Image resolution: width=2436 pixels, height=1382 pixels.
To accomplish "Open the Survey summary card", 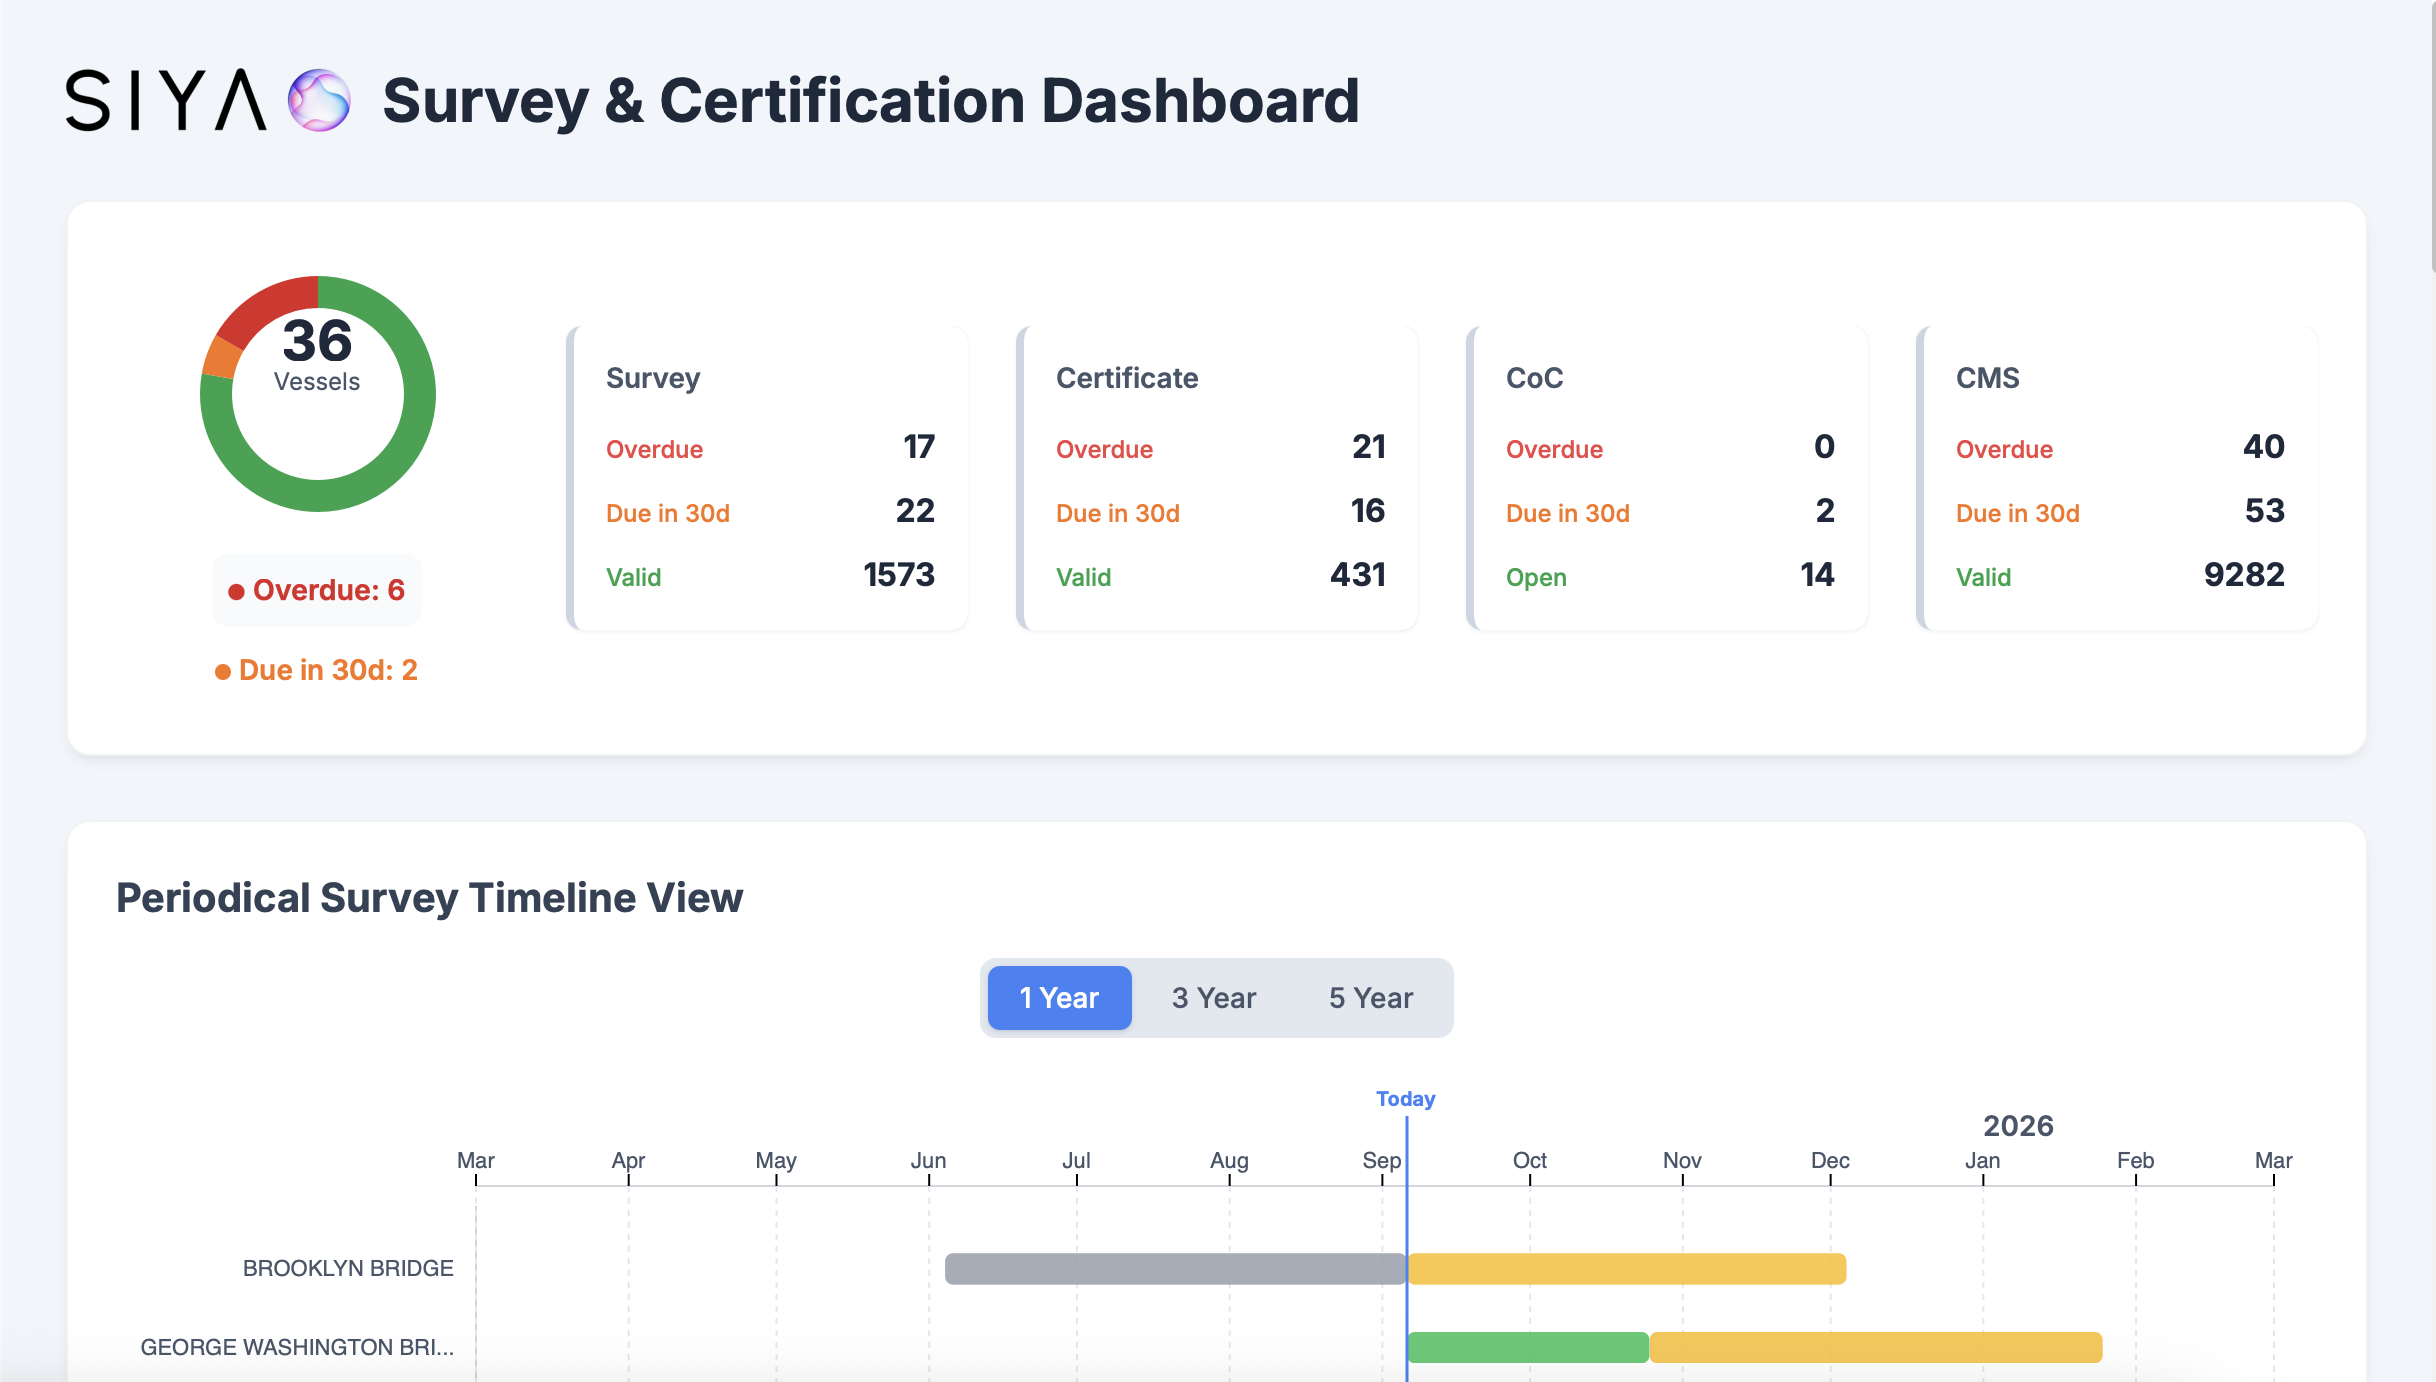I will (768, 477).
